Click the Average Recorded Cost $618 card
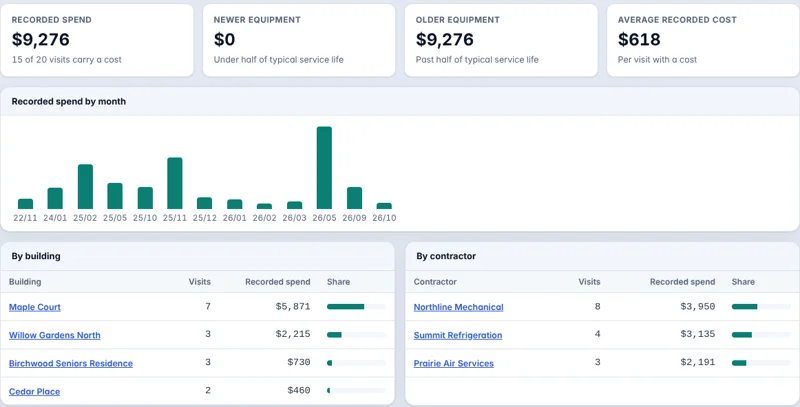Screen dimensions: 800x407 (x=703, y=40)
